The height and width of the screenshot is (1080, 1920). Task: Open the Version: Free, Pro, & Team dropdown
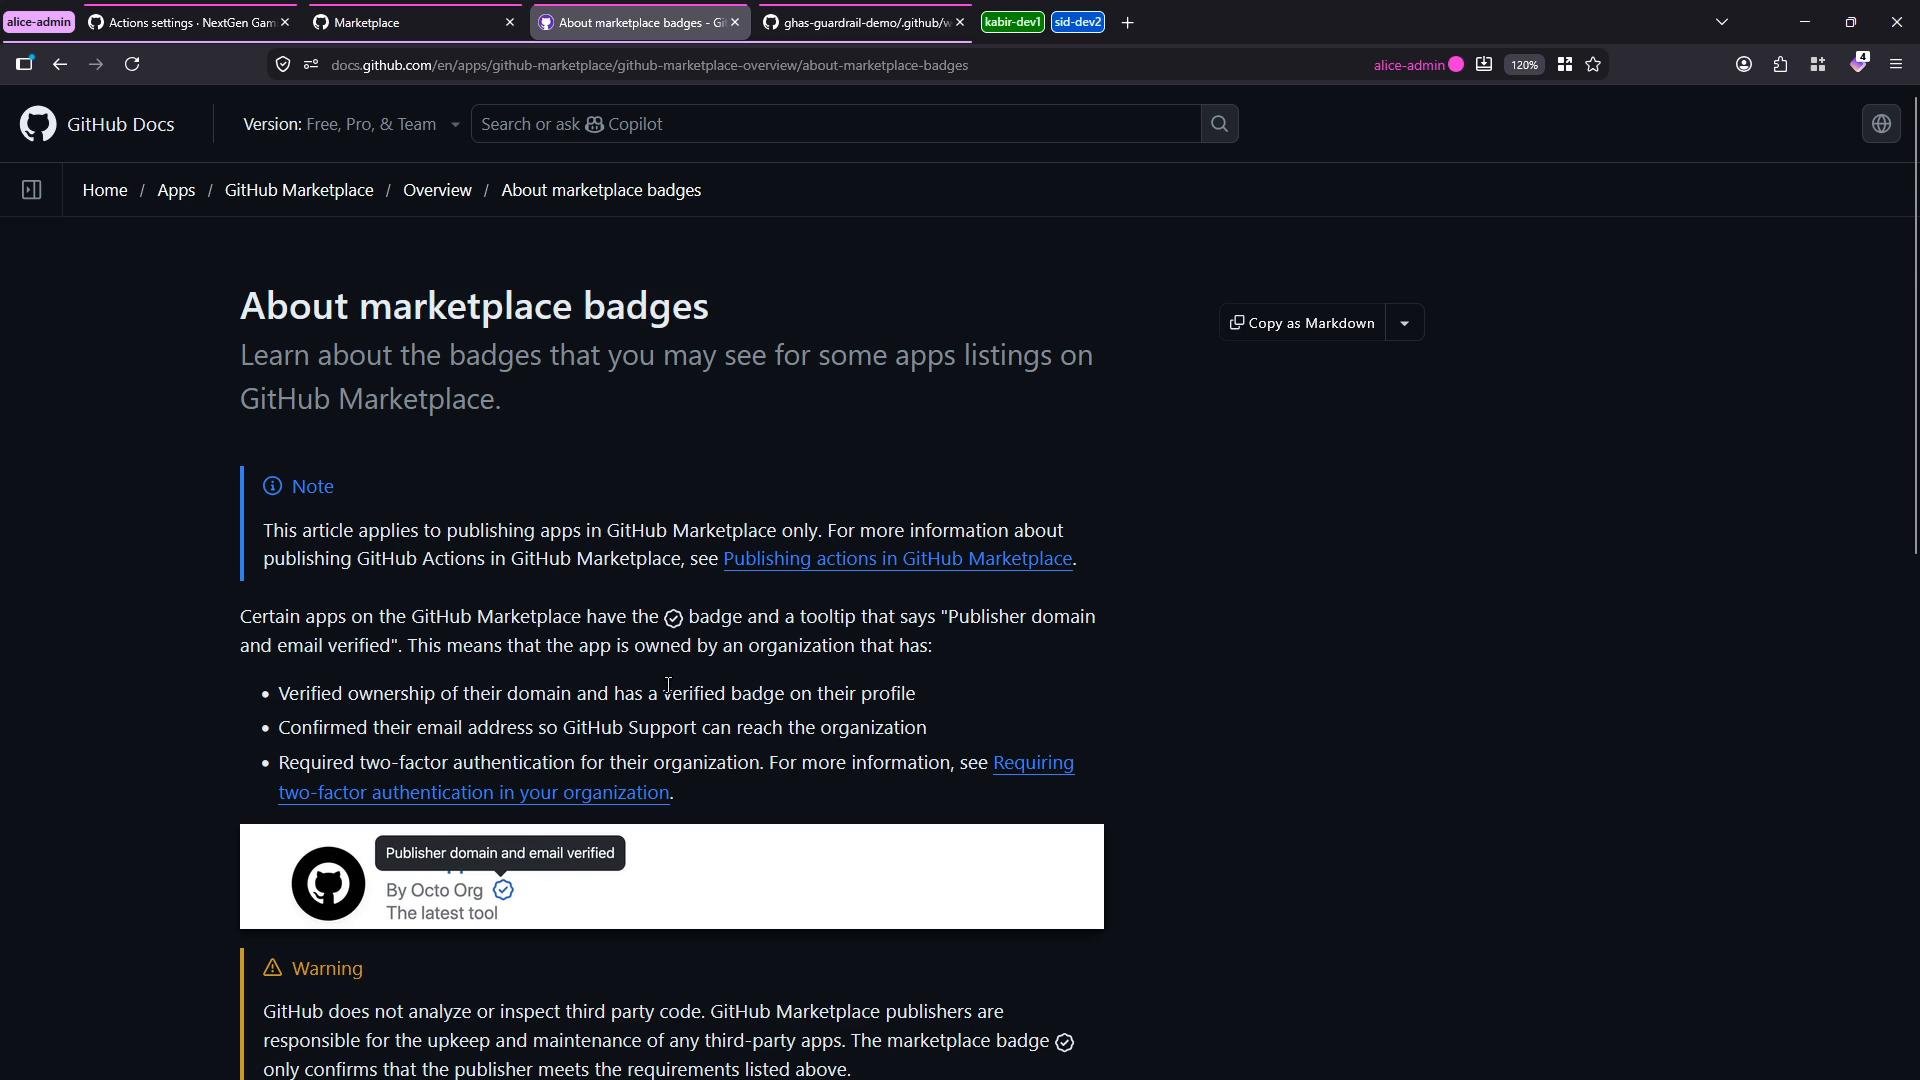(x=351, y=124)
